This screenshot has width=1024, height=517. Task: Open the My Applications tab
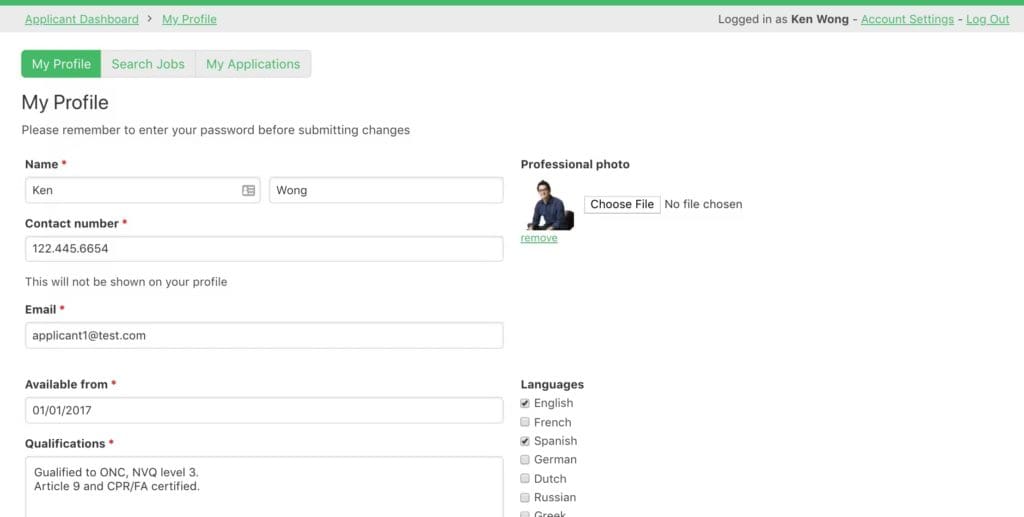pyautogui.click(x=253, y=64)
